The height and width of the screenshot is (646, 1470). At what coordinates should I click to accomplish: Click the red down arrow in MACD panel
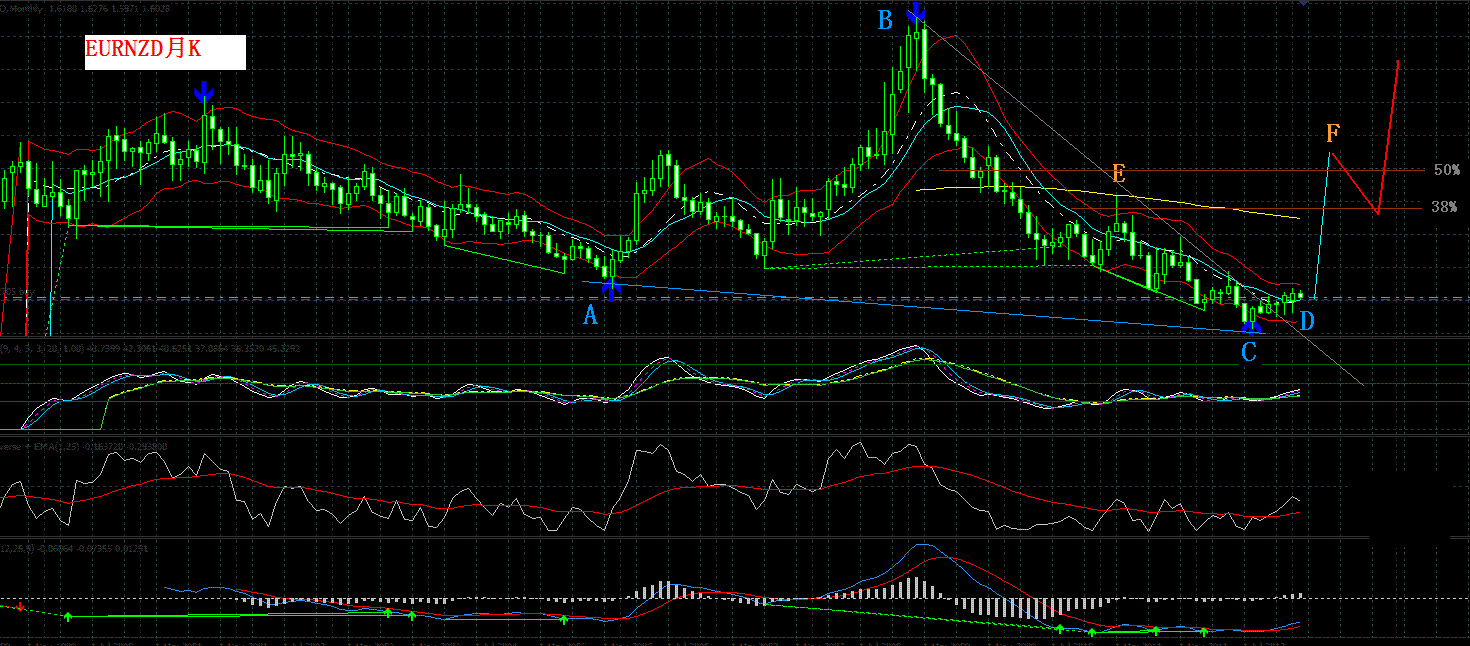click(20, 606)
